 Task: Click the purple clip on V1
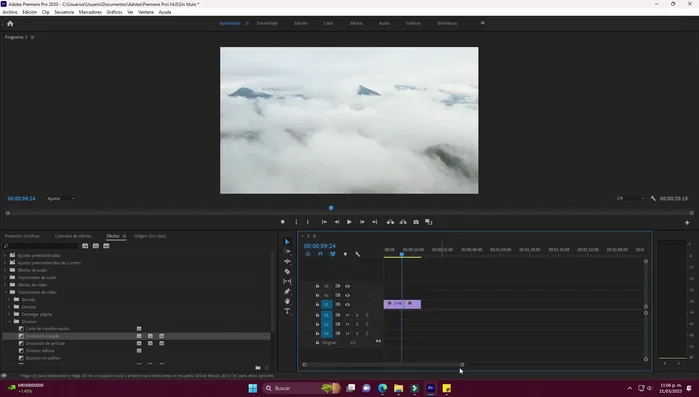click(402, 304)
